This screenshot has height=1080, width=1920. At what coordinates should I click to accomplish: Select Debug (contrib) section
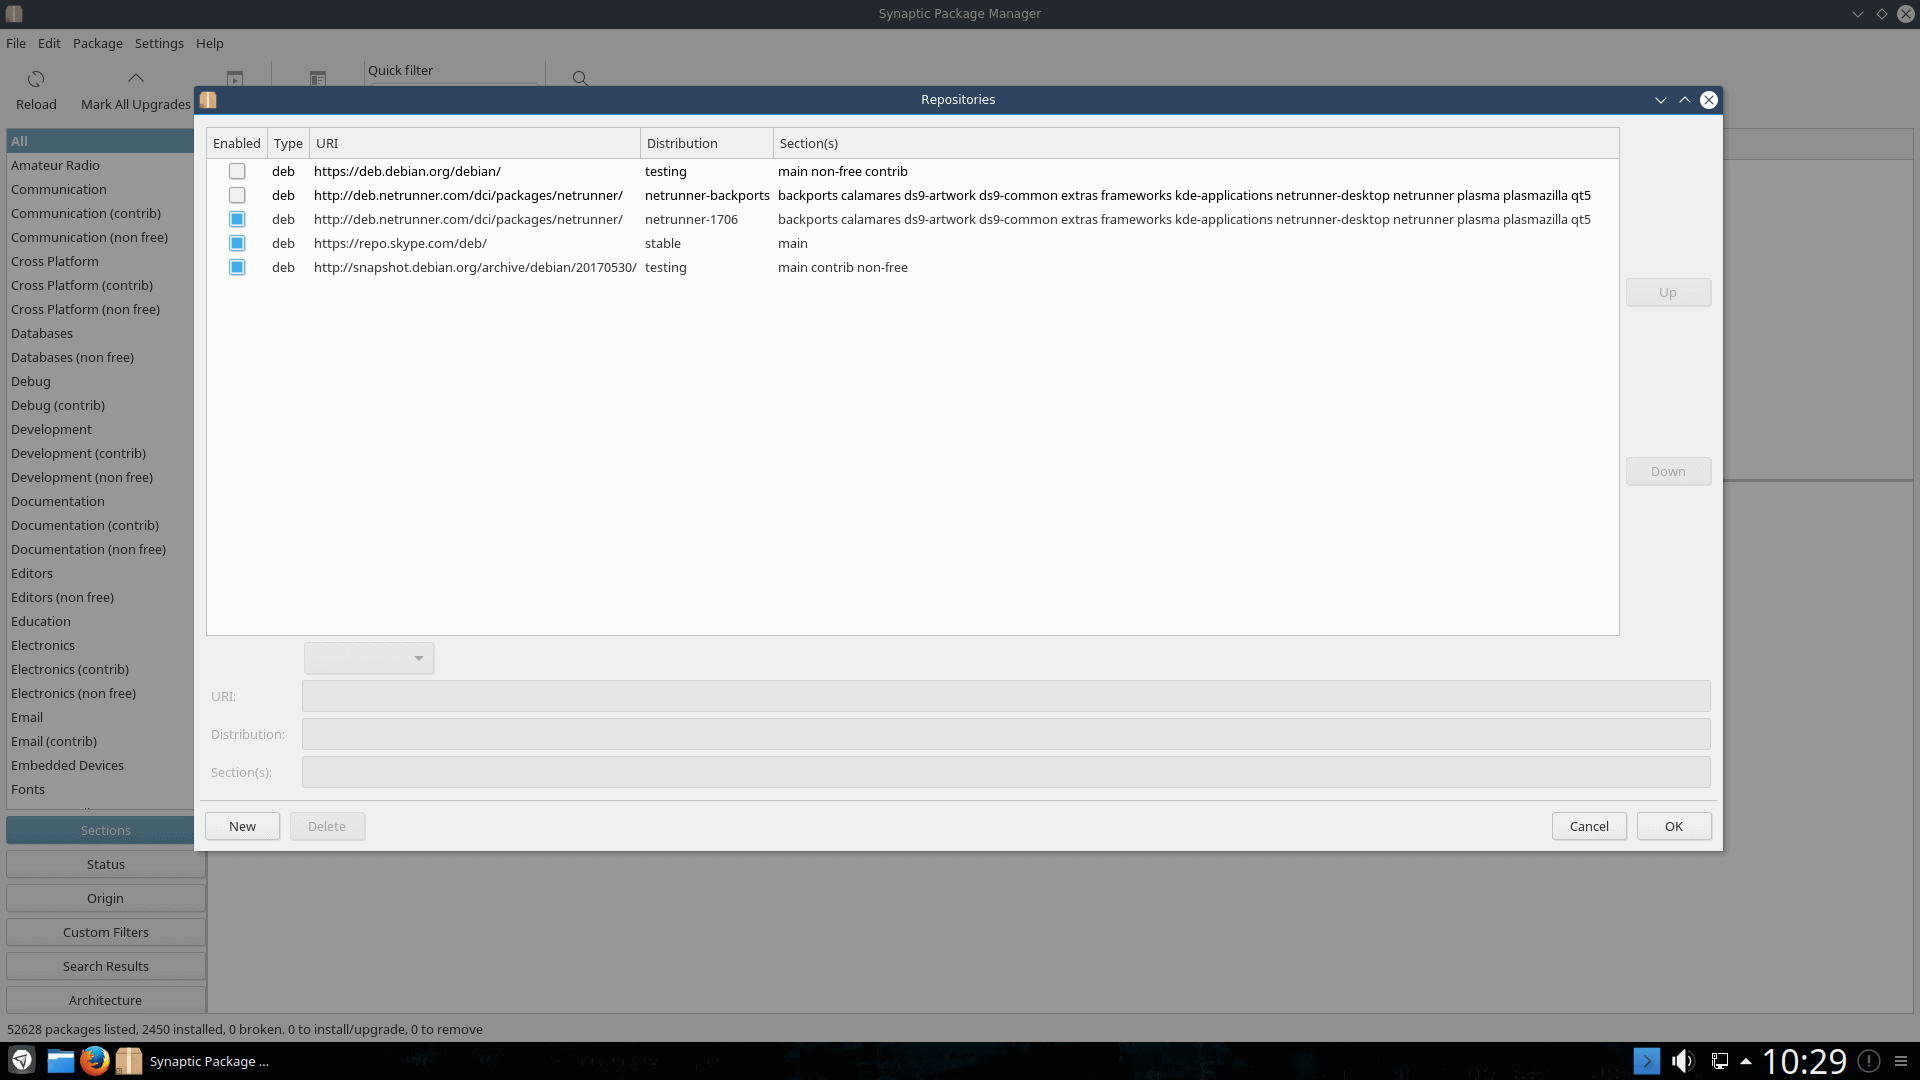point(100,405)
